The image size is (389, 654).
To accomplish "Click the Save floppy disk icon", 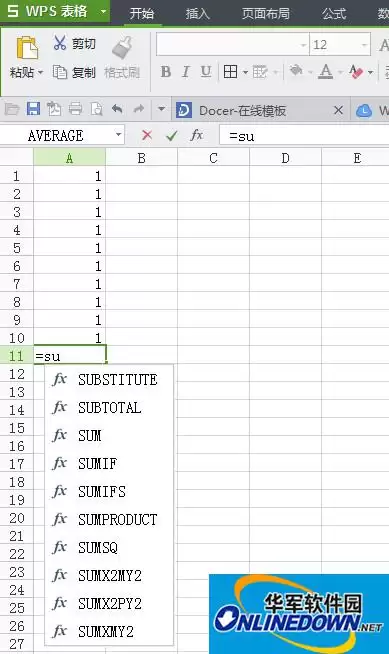I will (33, 110).
